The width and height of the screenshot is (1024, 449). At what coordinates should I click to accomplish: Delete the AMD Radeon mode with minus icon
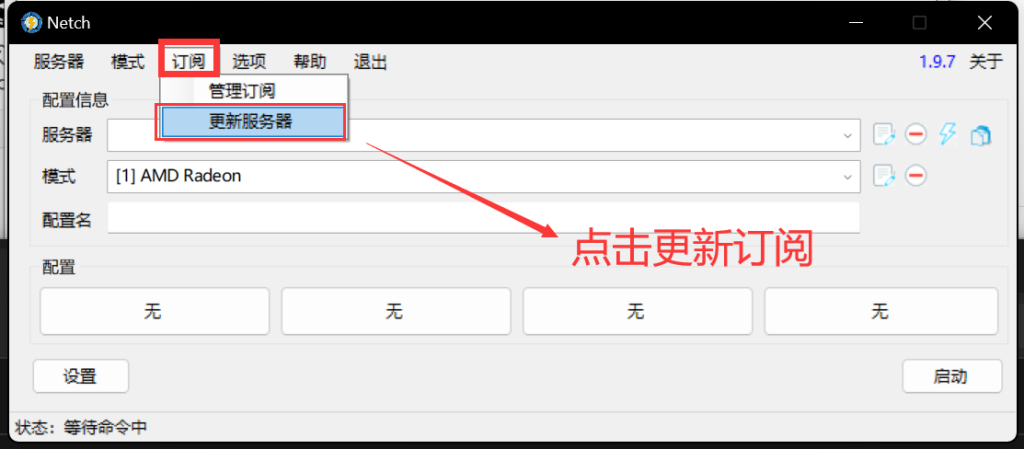pos(916,176)
